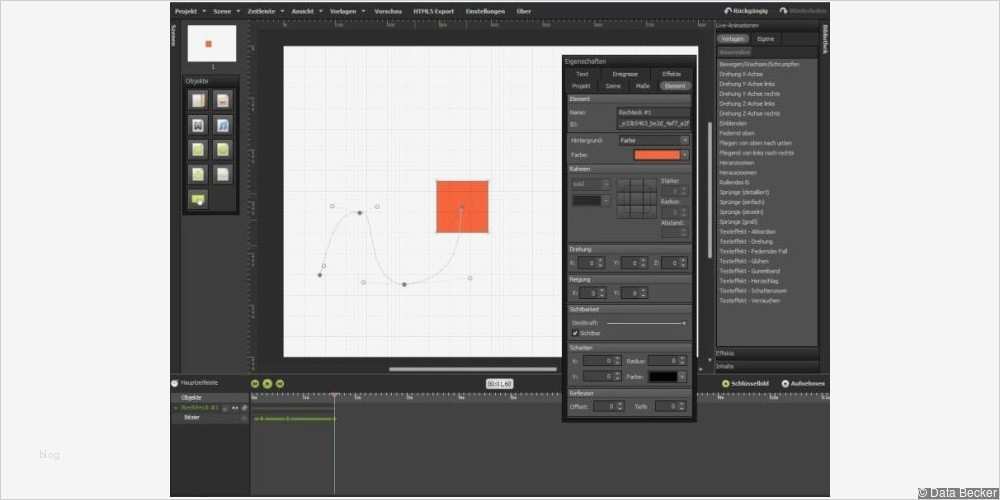1000x500 pixels.
Task: Select 'Sprünge (einfach)' animation
Action: click(742, 202)
